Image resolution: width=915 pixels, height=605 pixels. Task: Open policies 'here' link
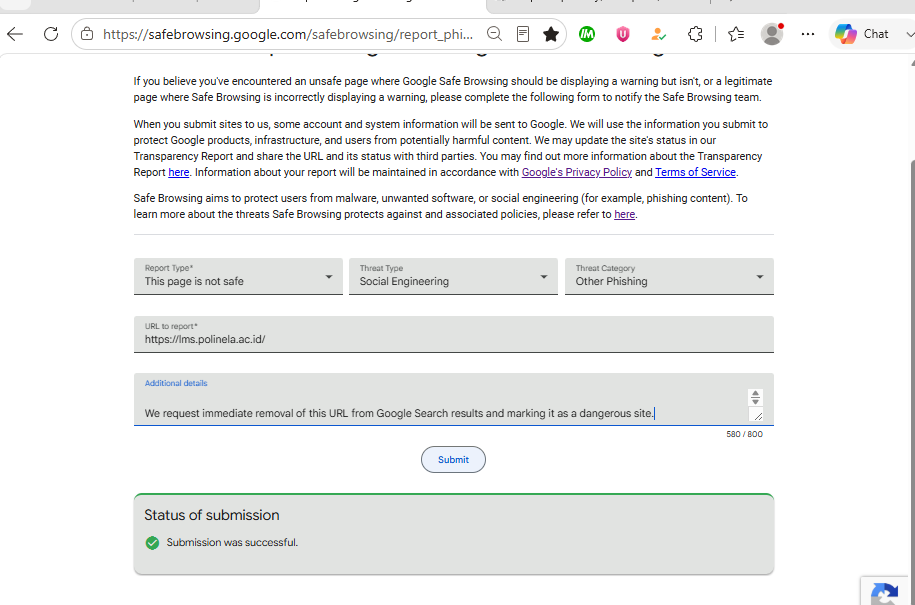624,214
